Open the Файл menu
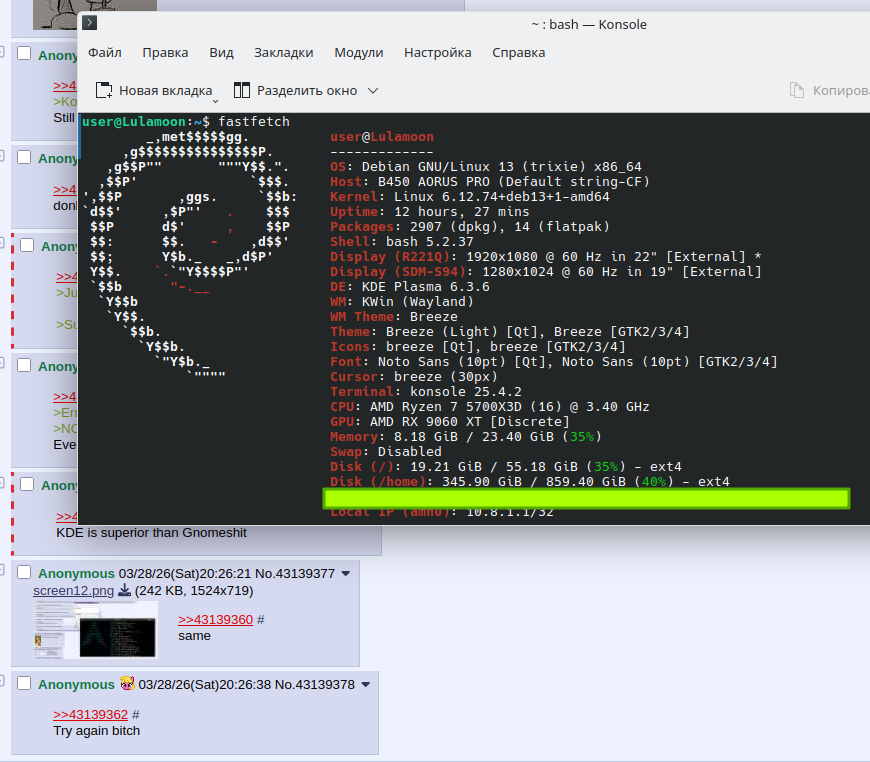This screenshot has width=870, height=762. 105,53
